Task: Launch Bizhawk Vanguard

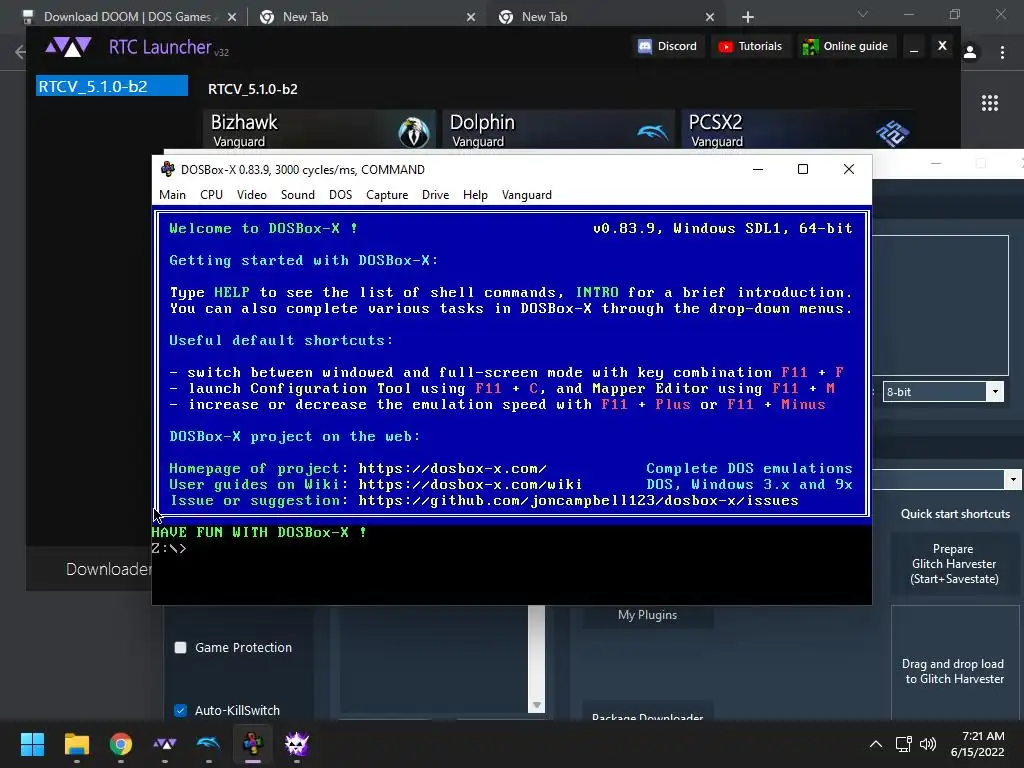Action: (319, 131)
